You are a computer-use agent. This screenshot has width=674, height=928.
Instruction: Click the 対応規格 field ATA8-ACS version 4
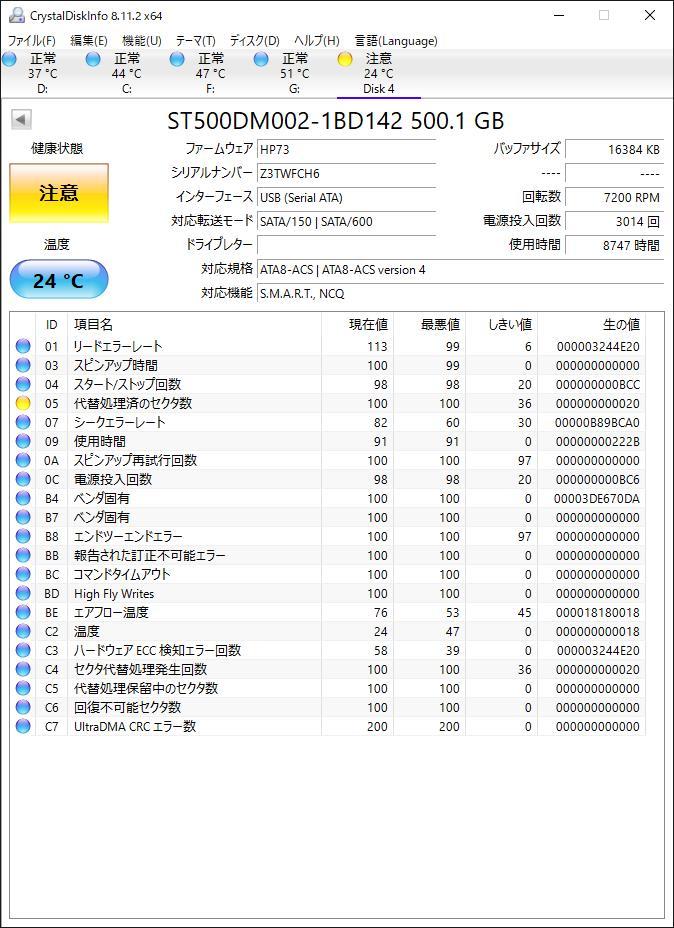(460, 269)
